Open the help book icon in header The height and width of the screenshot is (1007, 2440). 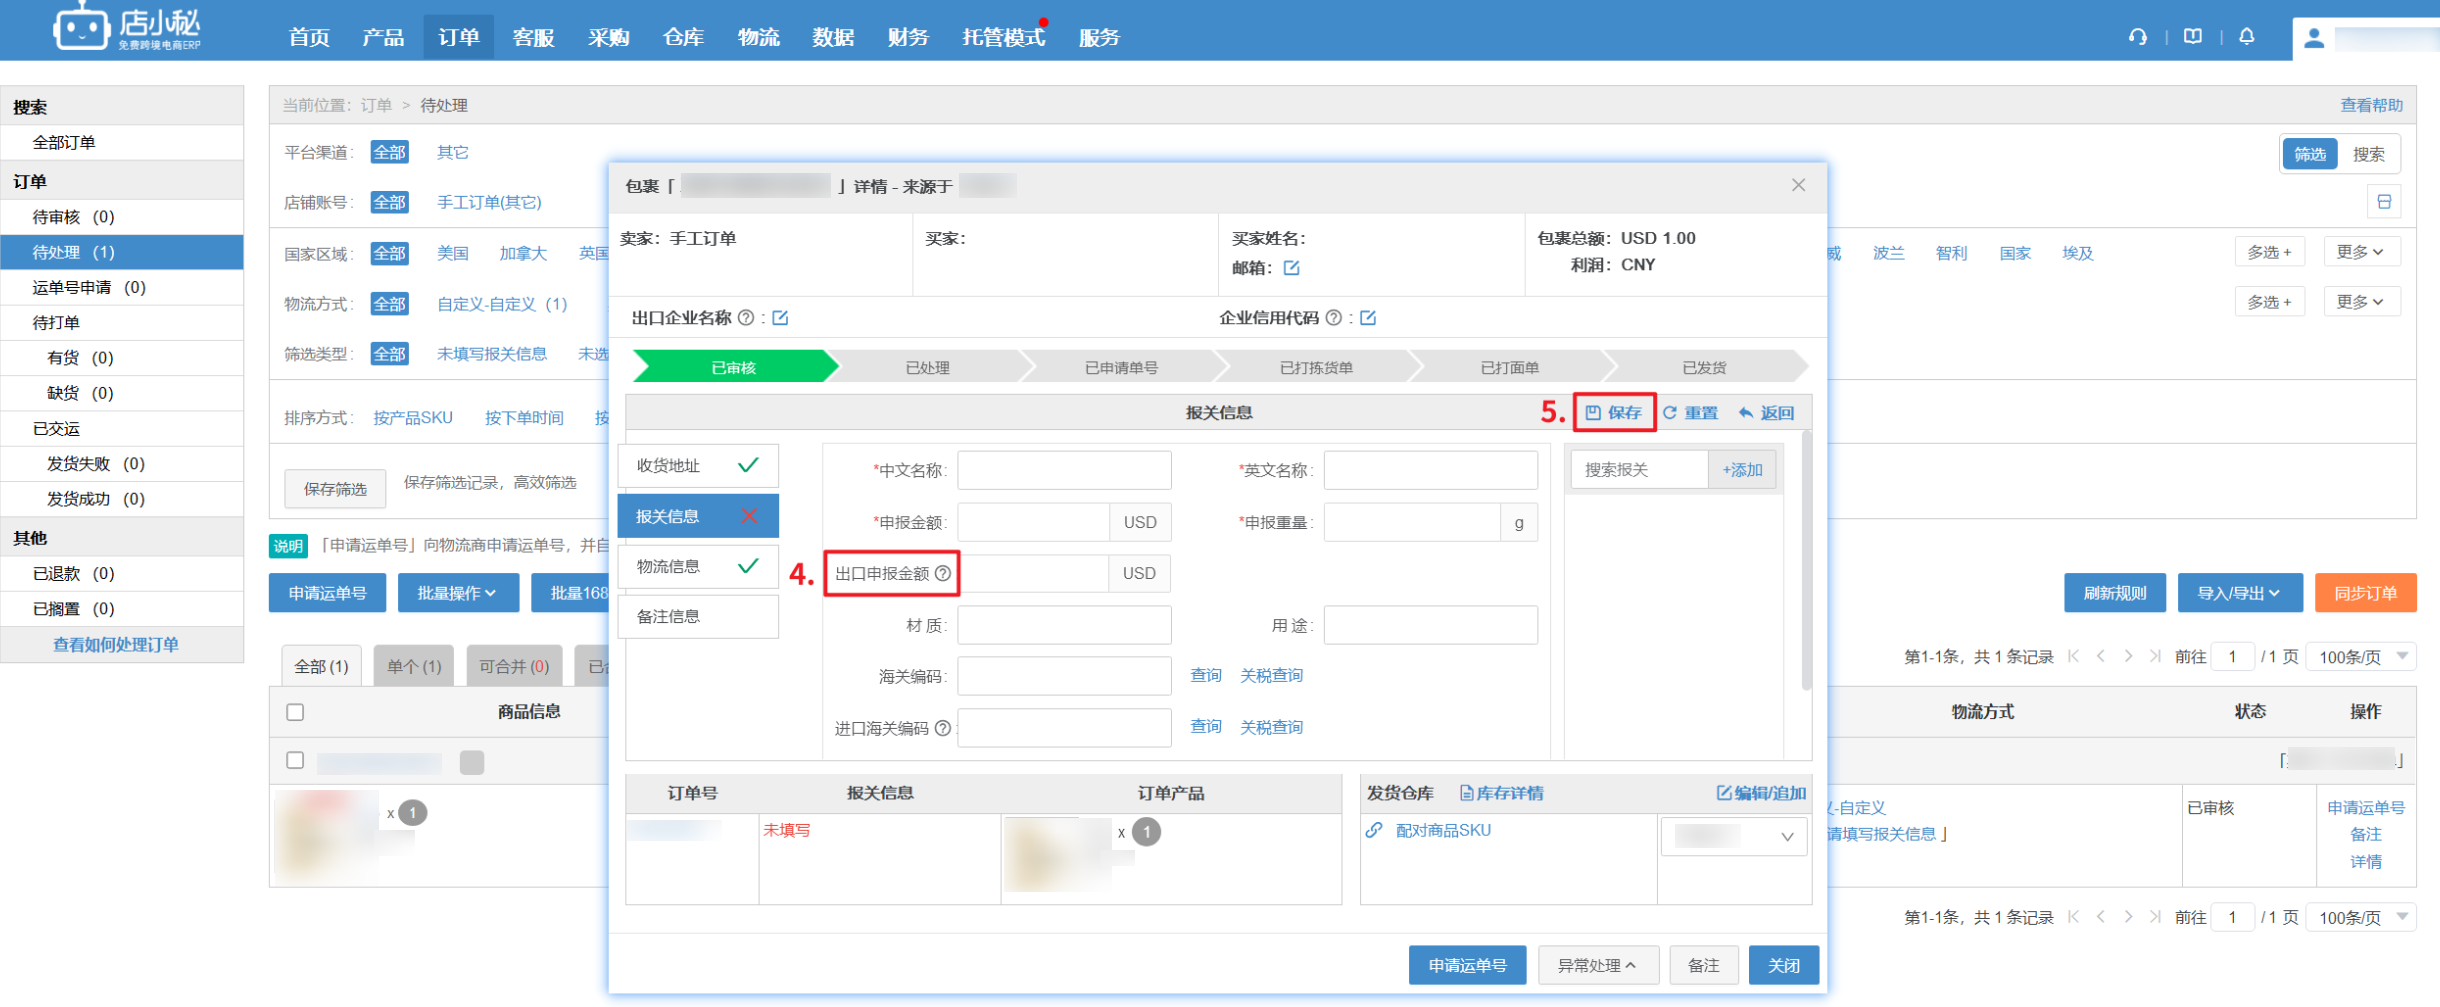click(x=2193, y=37)
